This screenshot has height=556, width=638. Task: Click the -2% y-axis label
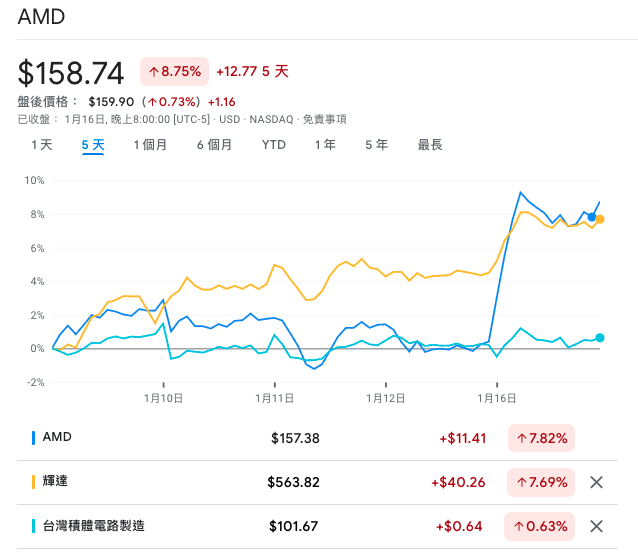click(x=35, y=382)
